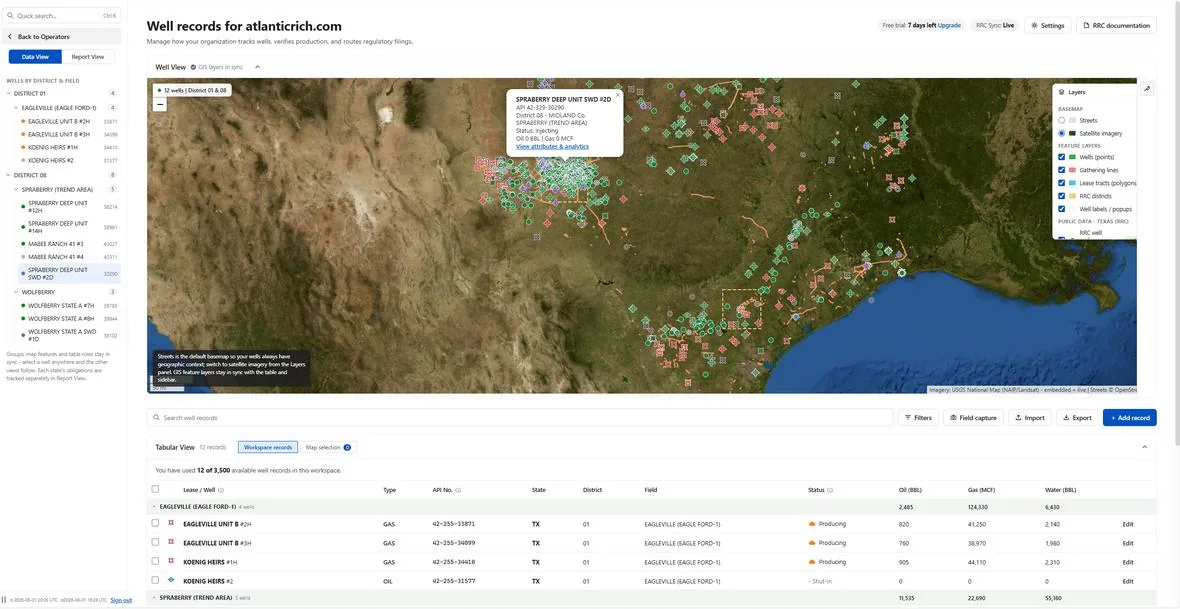Screen dimensions: 1180x609
Task: Select the Map selection tab
Action: coord(328,447)
